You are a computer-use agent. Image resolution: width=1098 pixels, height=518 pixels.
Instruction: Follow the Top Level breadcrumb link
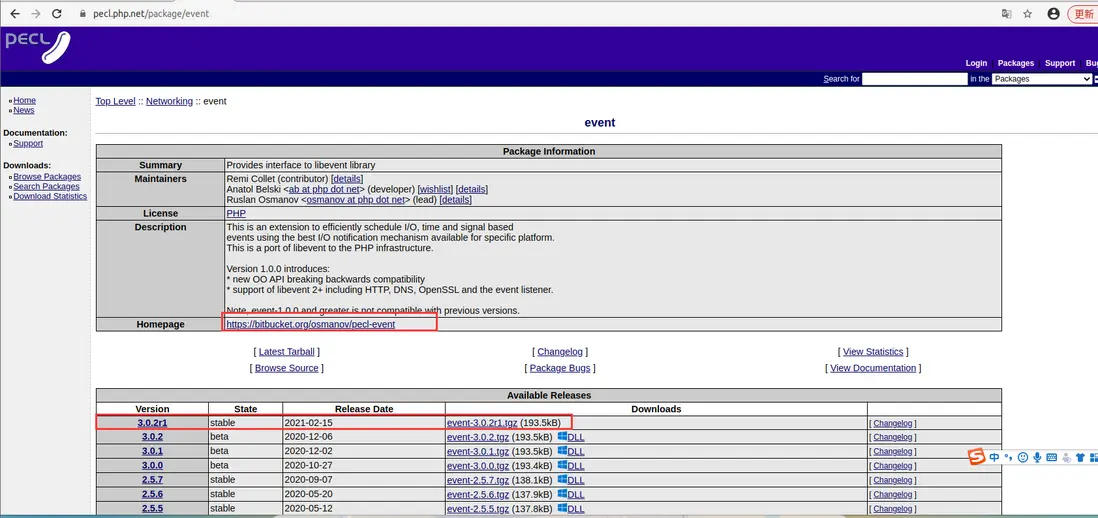tap(116, 102)
